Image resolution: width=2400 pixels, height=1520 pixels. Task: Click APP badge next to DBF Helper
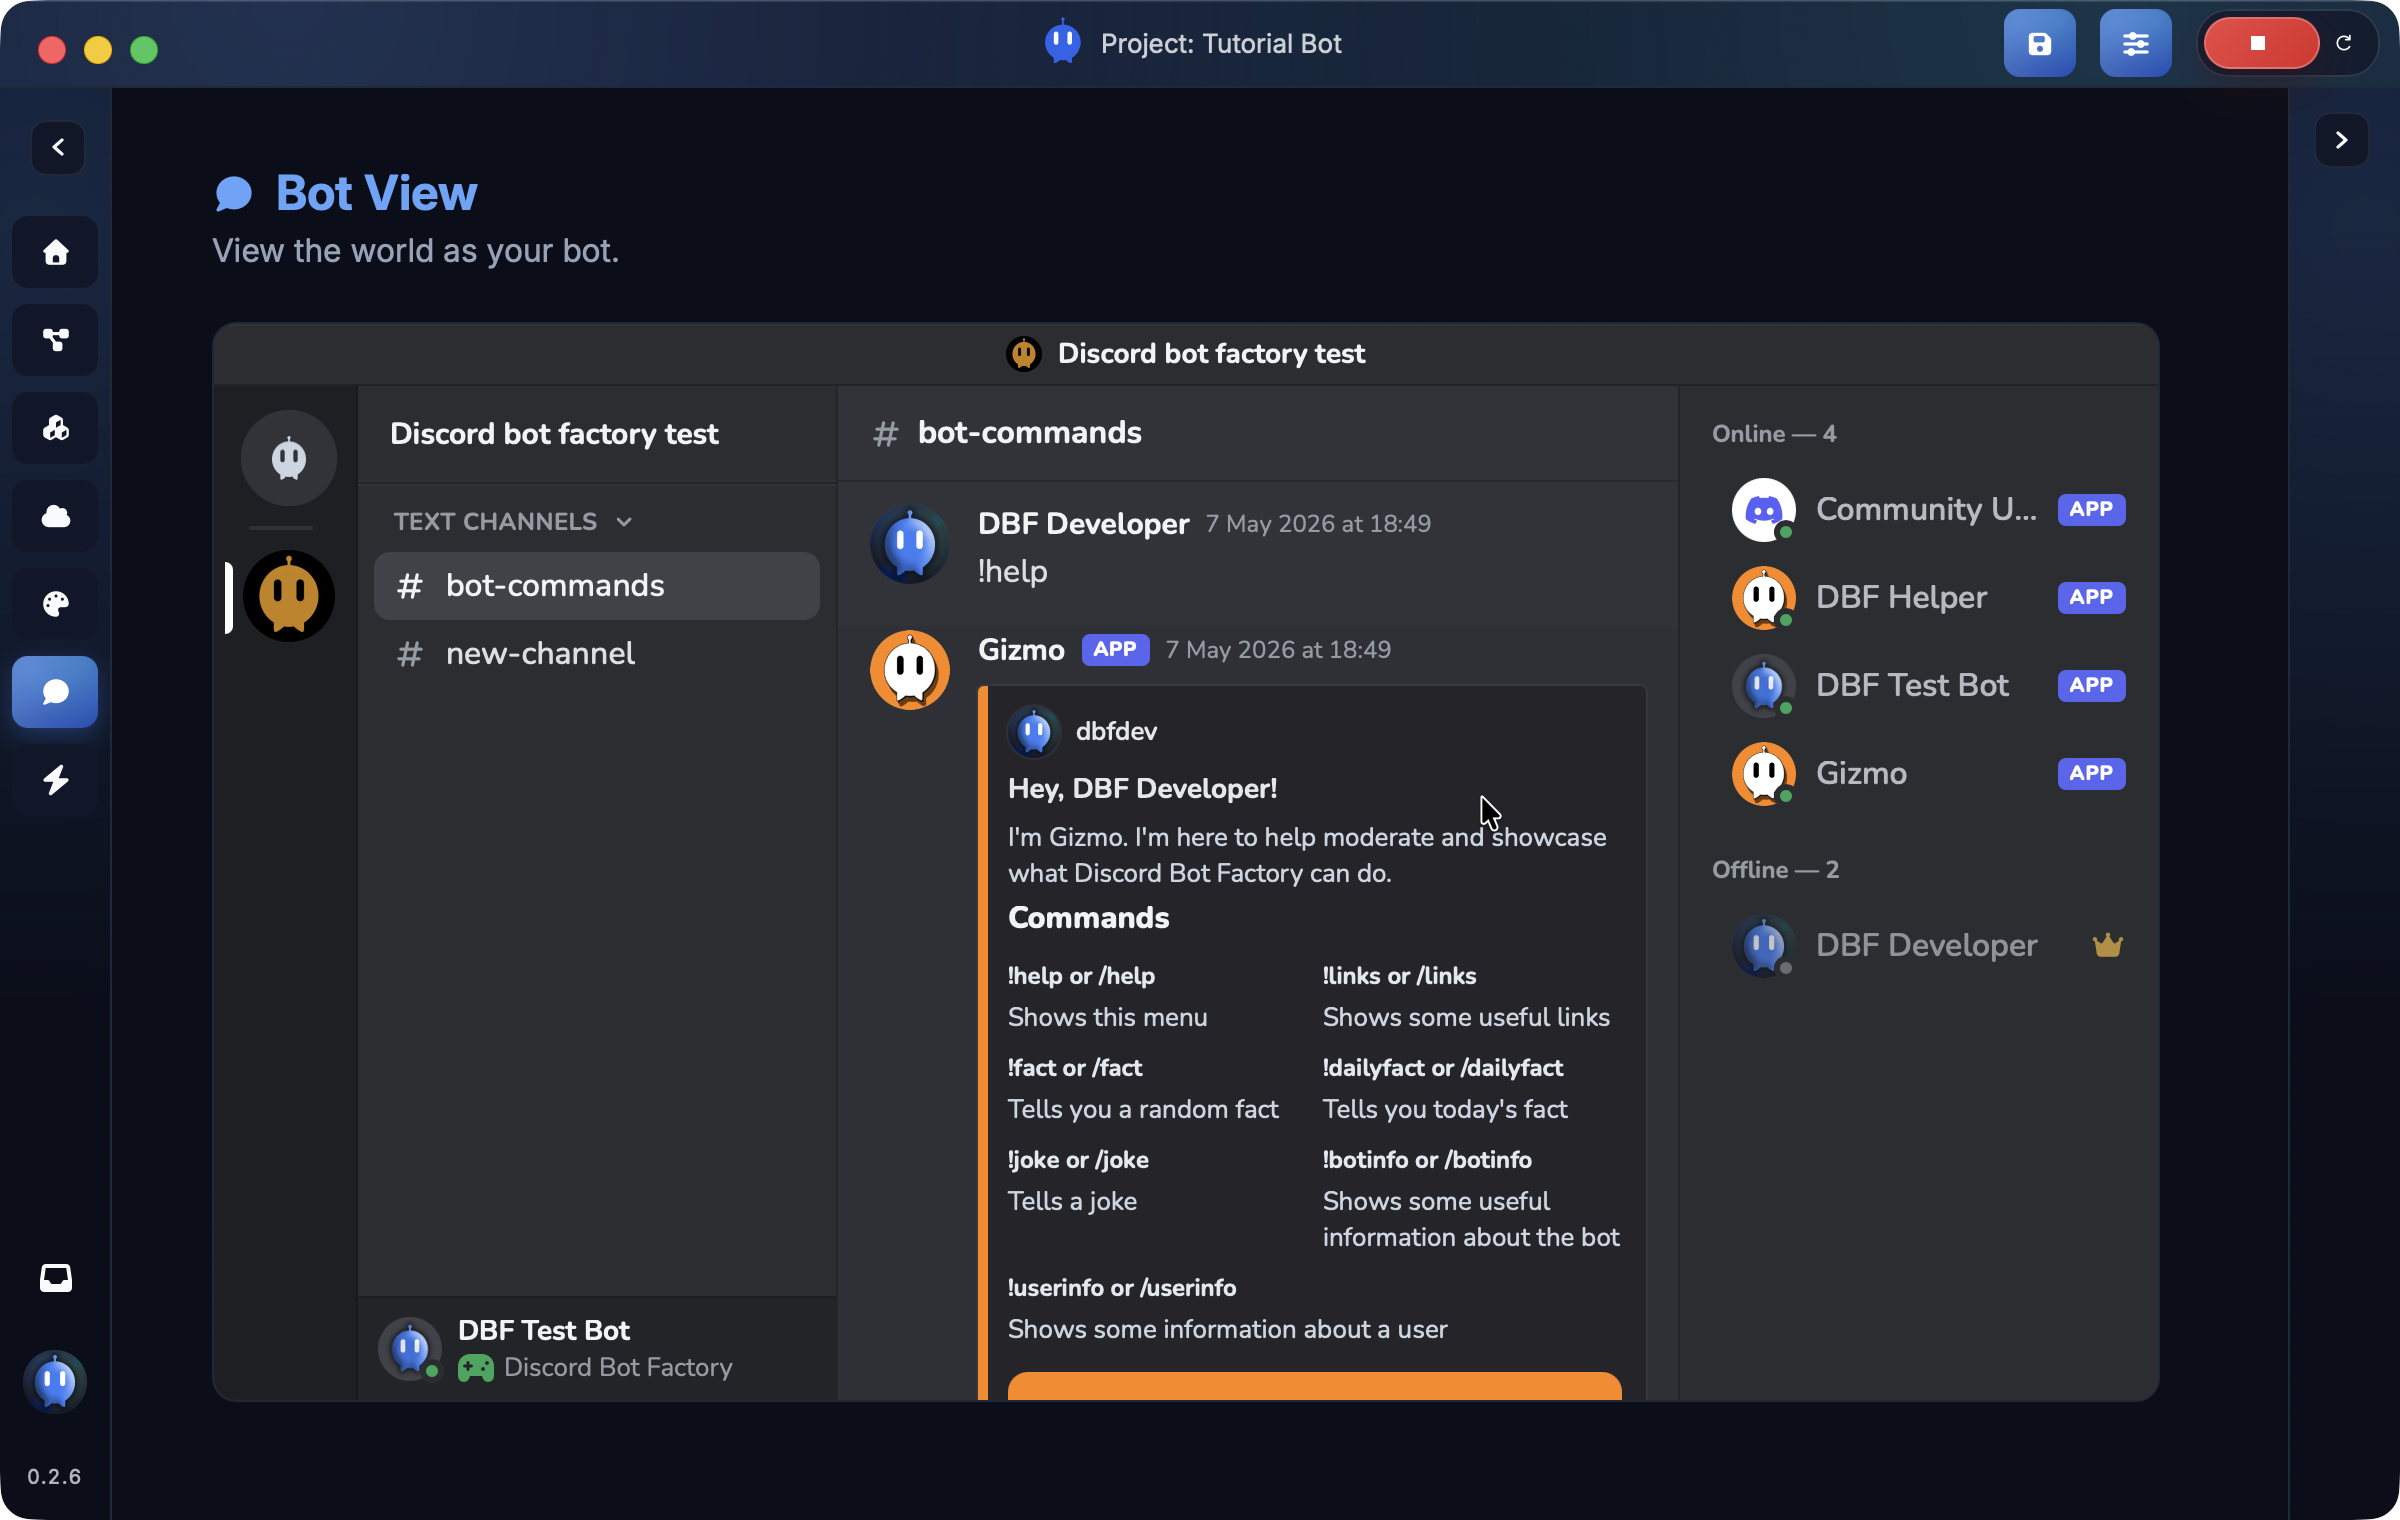pos(2091,597)
